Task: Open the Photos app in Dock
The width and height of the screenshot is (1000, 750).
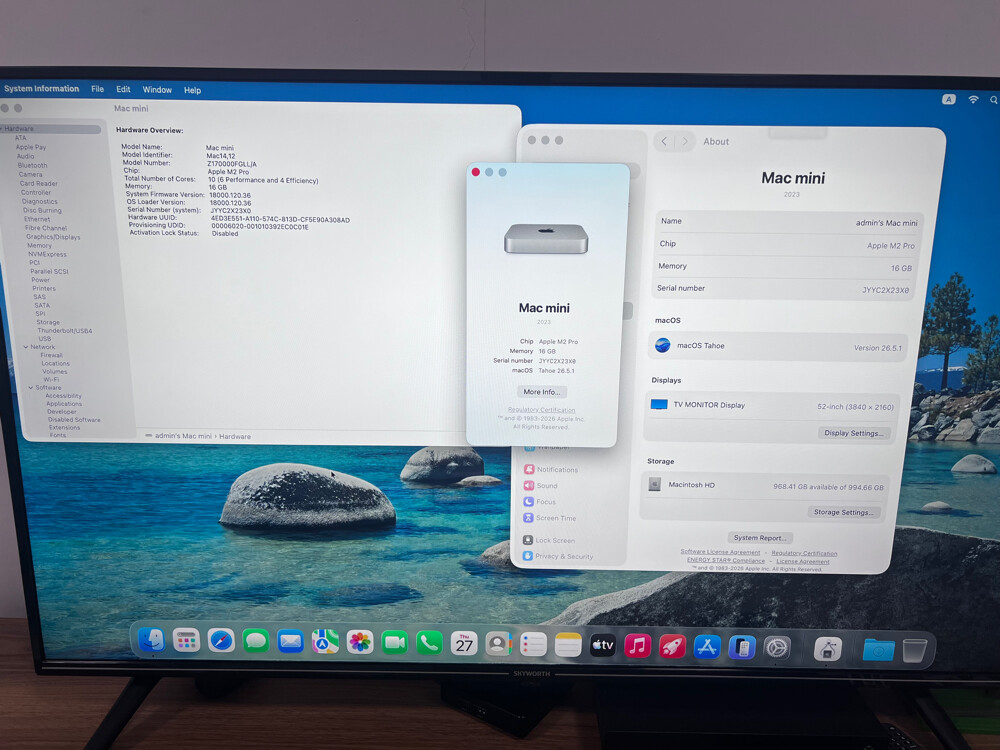Action: [360, 642]
